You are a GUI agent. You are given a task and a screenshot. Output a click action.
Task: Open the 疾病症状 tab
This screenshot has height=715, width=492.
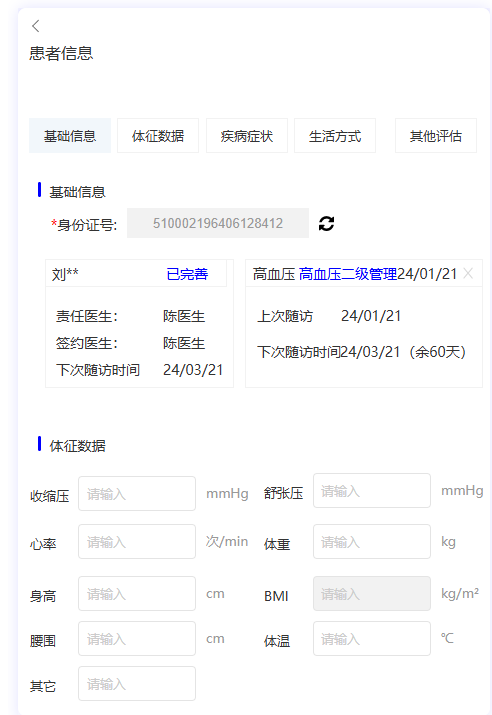[x=247, y=135]
